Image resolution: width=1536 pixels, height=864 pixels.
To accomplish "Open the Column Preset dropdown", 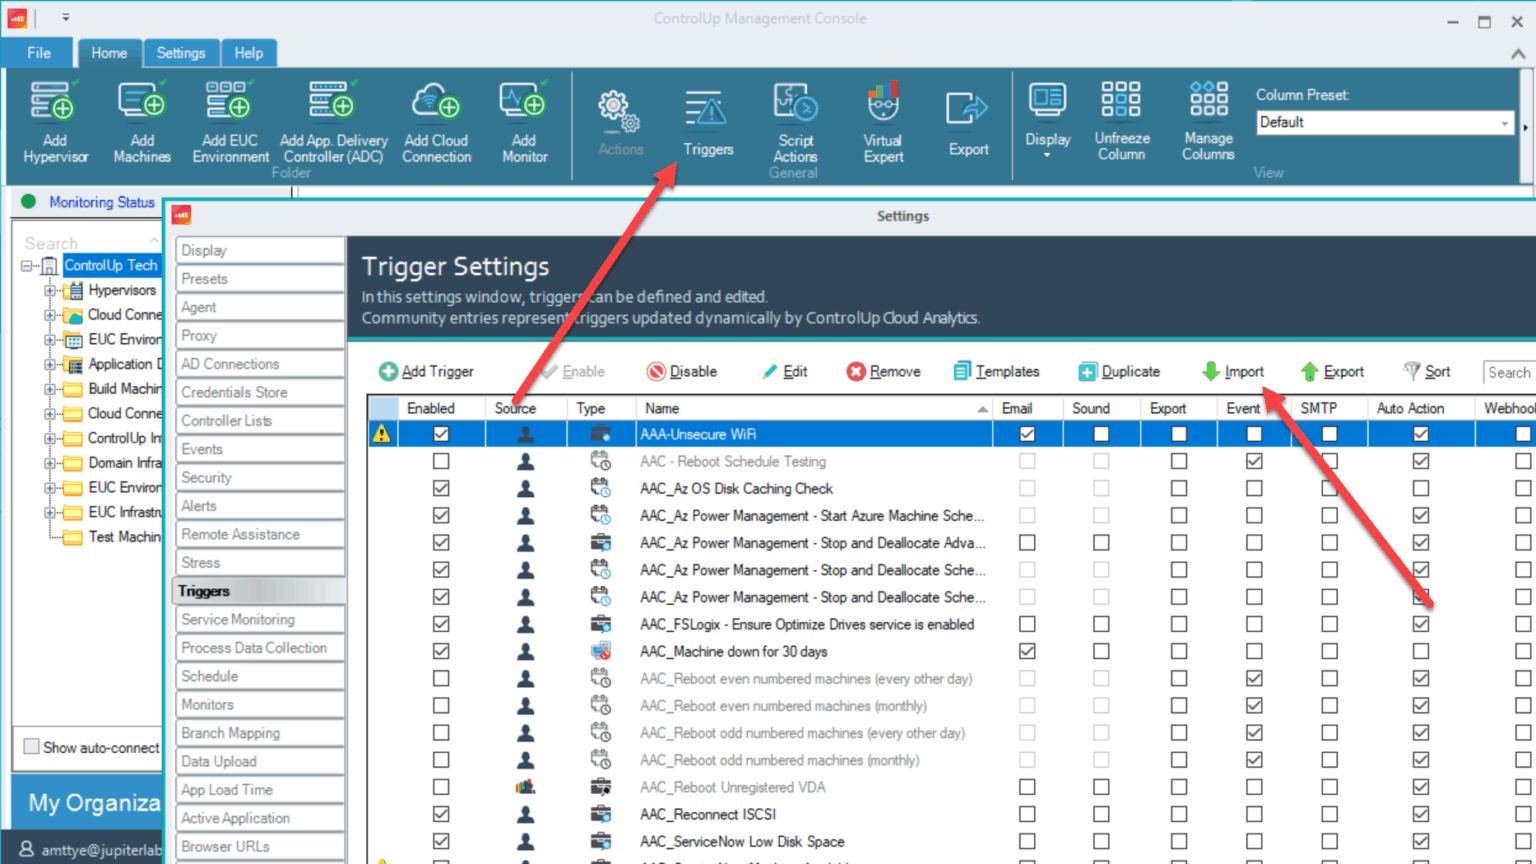I will (1506, 122).
